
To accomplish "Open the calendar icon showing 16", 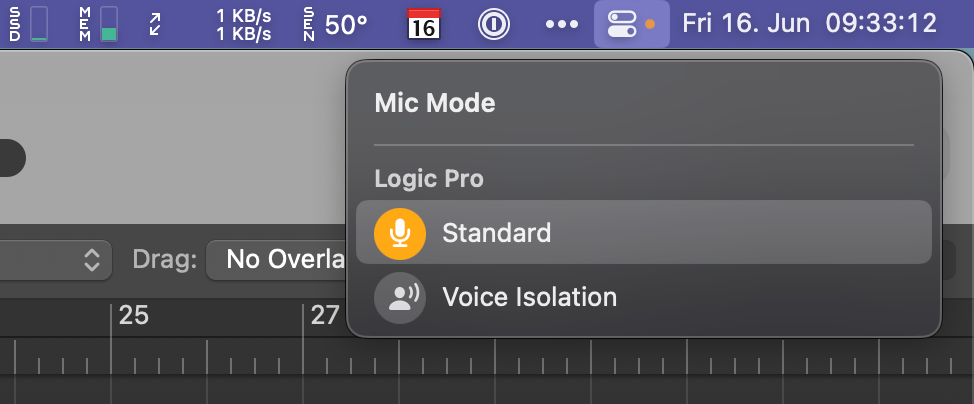I will pyautogui.click(x=425, y=24).
